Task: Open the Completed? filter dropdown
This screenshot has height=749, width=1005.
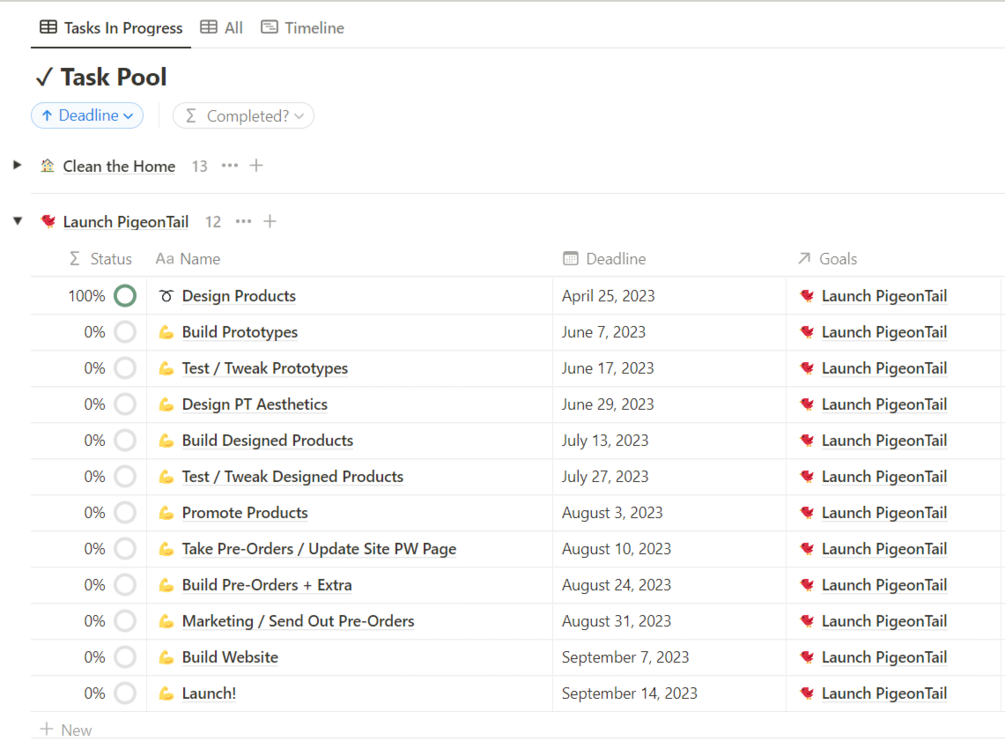Action: pyautogui.click(x=244, y=116)
